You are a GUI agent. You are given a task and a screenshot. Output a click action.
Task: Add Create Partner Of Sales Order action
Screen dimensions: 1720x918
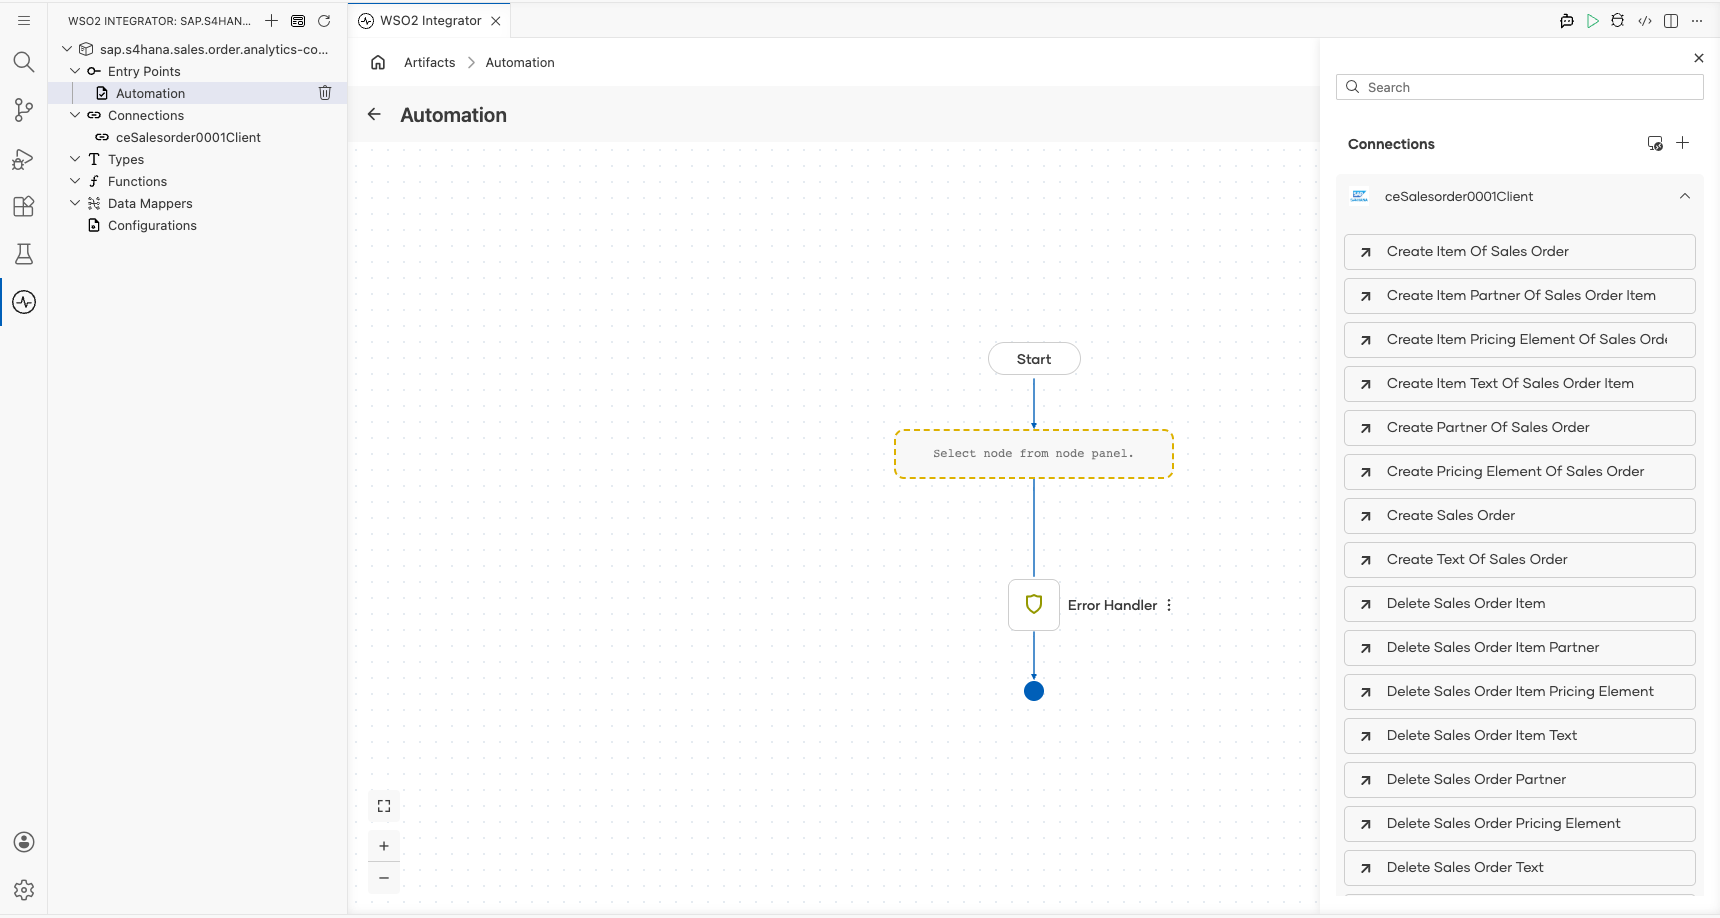point(1520,428)
